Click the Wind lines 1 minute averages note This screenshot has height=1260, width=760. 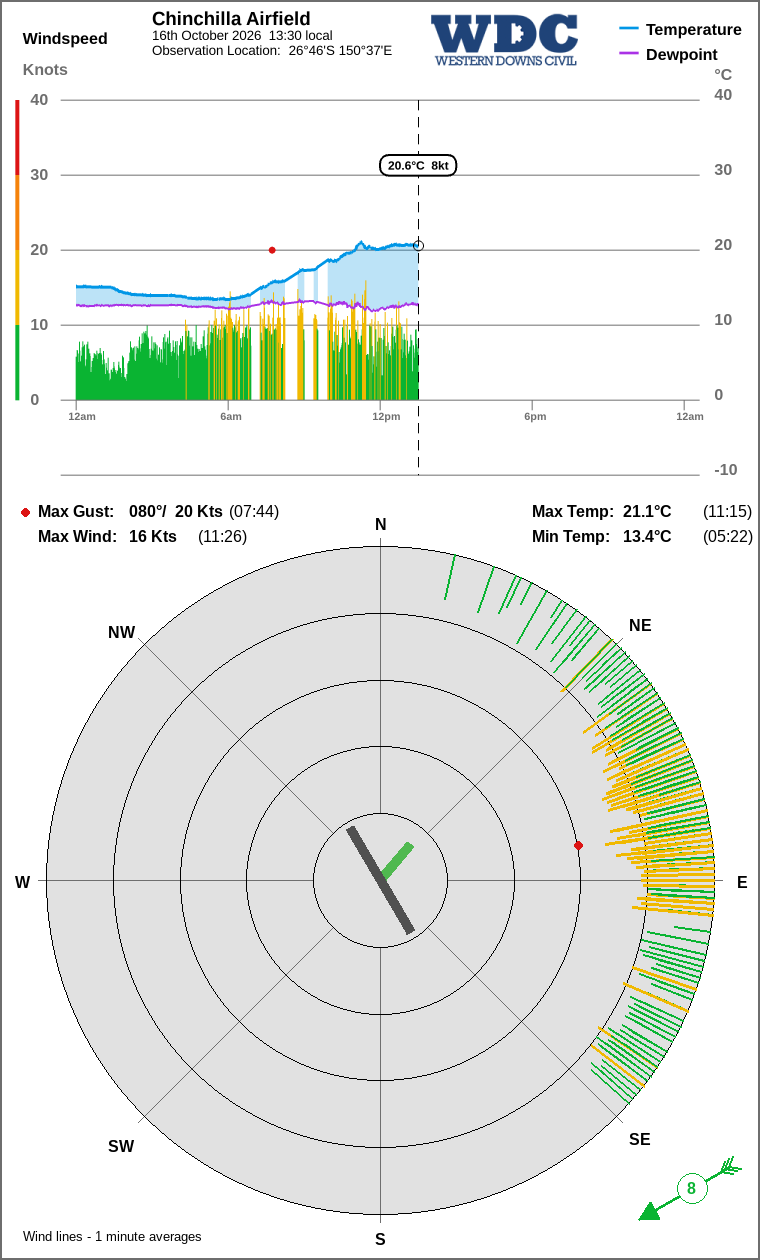112,1237
